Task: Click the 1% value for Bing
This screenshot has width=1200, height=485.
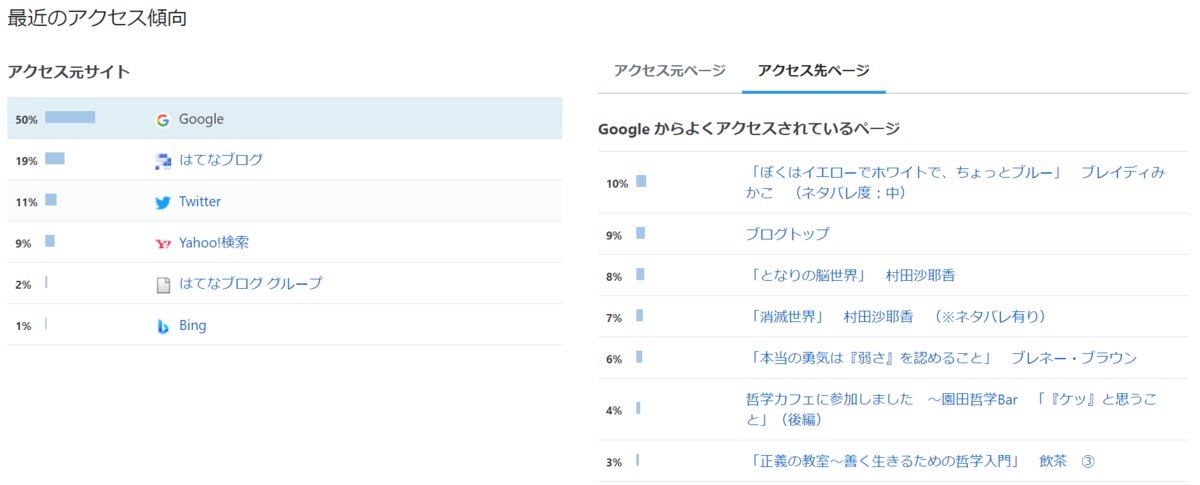Action: (23, 326)
